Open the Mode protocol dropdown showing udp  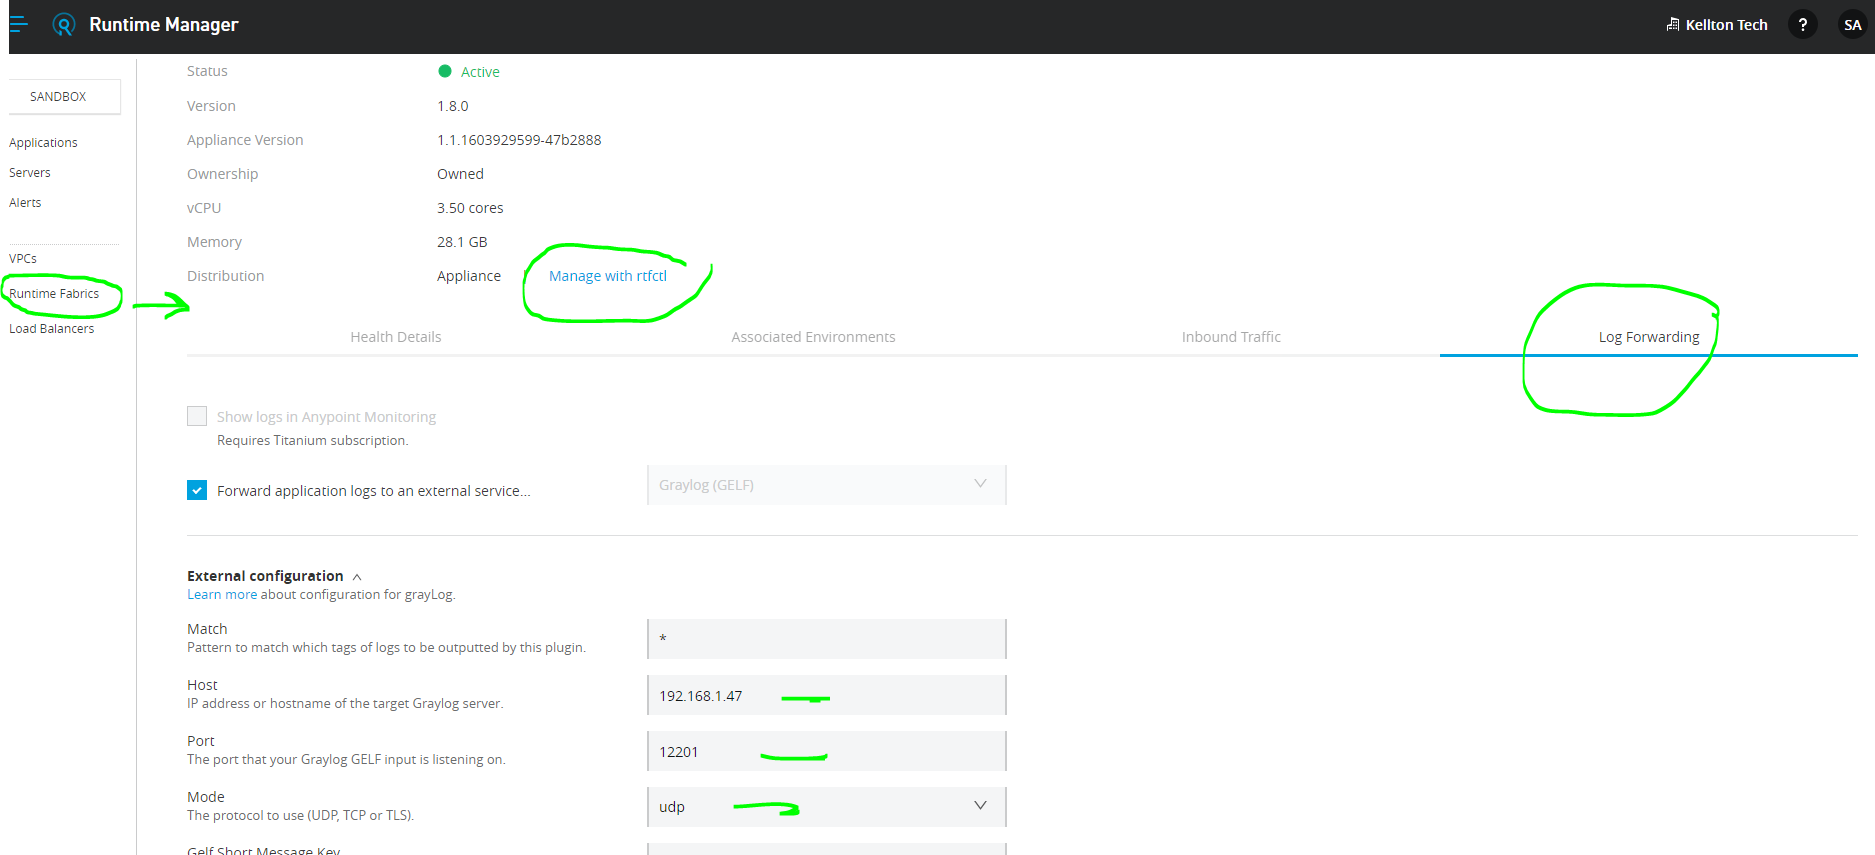click(x=827, y=807)
